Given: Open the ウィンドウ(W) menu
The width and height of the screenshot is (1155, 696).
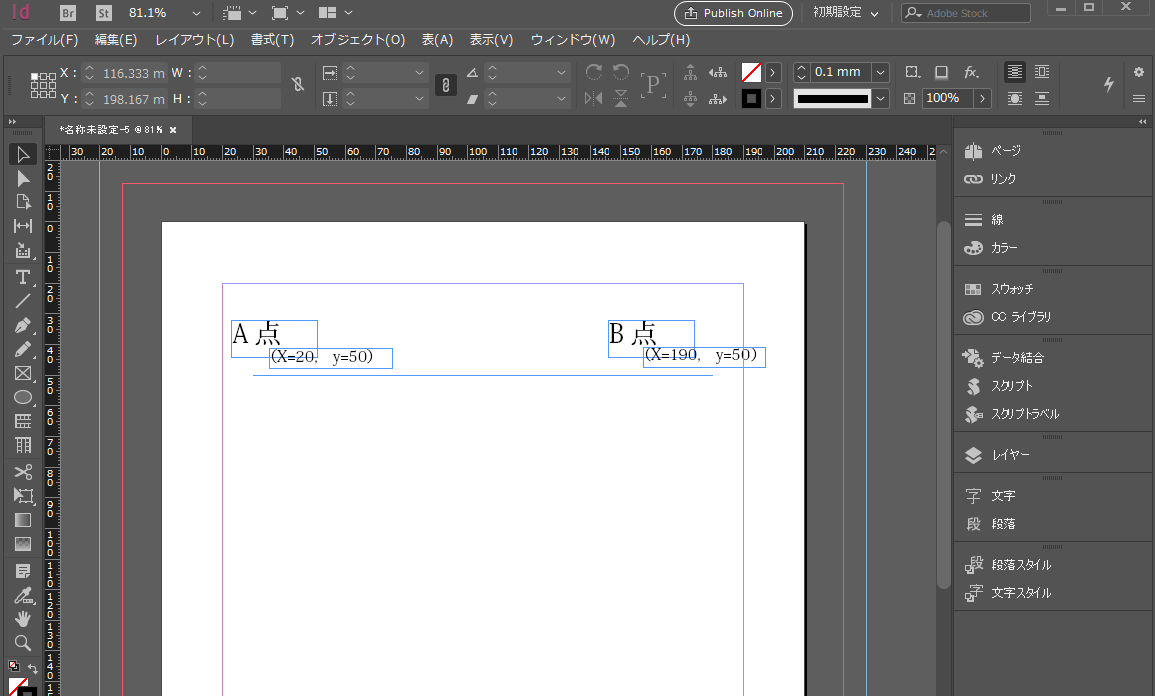Looking at the screenshot, I should (x=573, y=40).
